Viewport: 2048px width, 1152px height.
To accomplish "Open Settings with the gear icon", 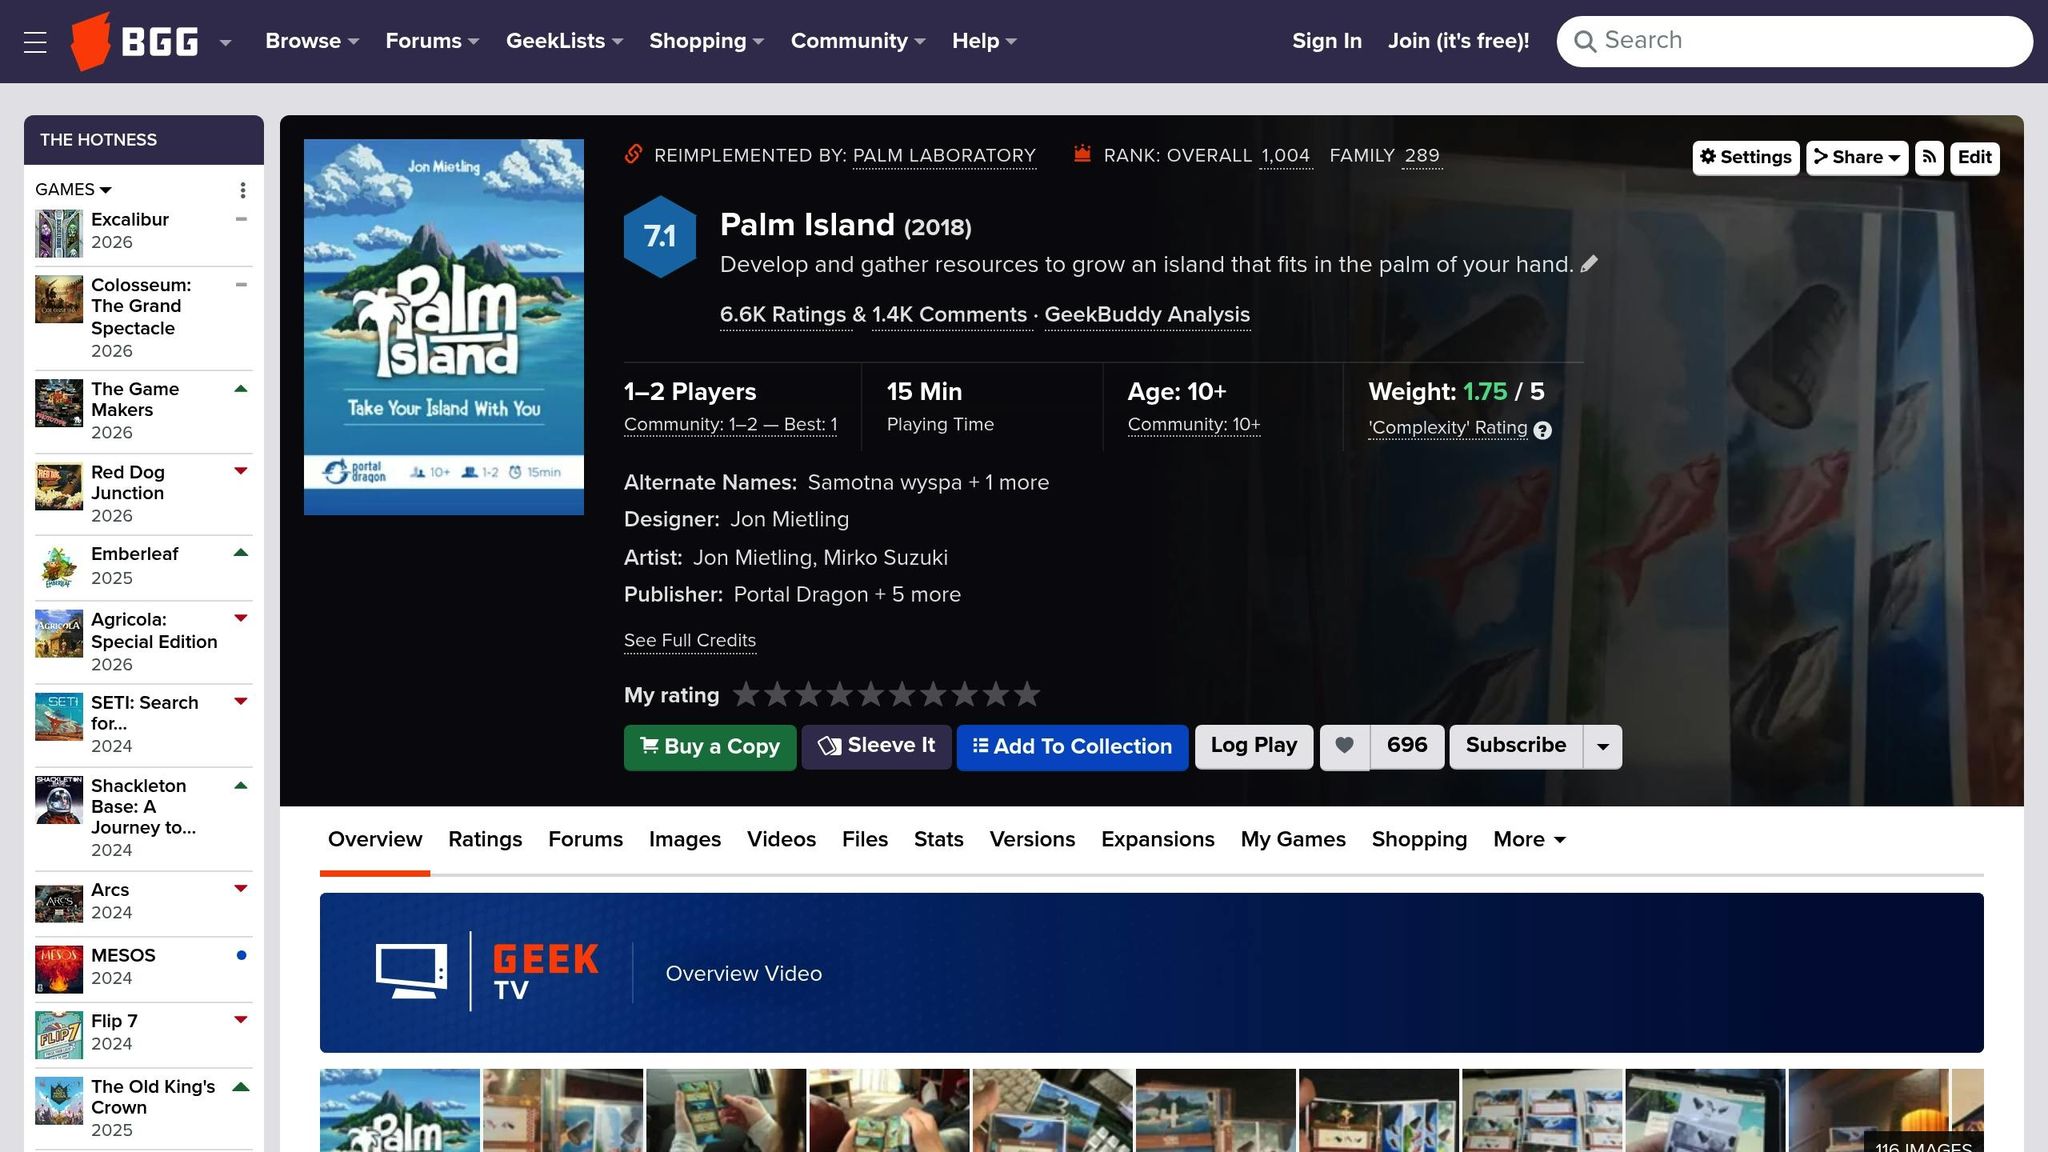I will tap(1746, 158).
